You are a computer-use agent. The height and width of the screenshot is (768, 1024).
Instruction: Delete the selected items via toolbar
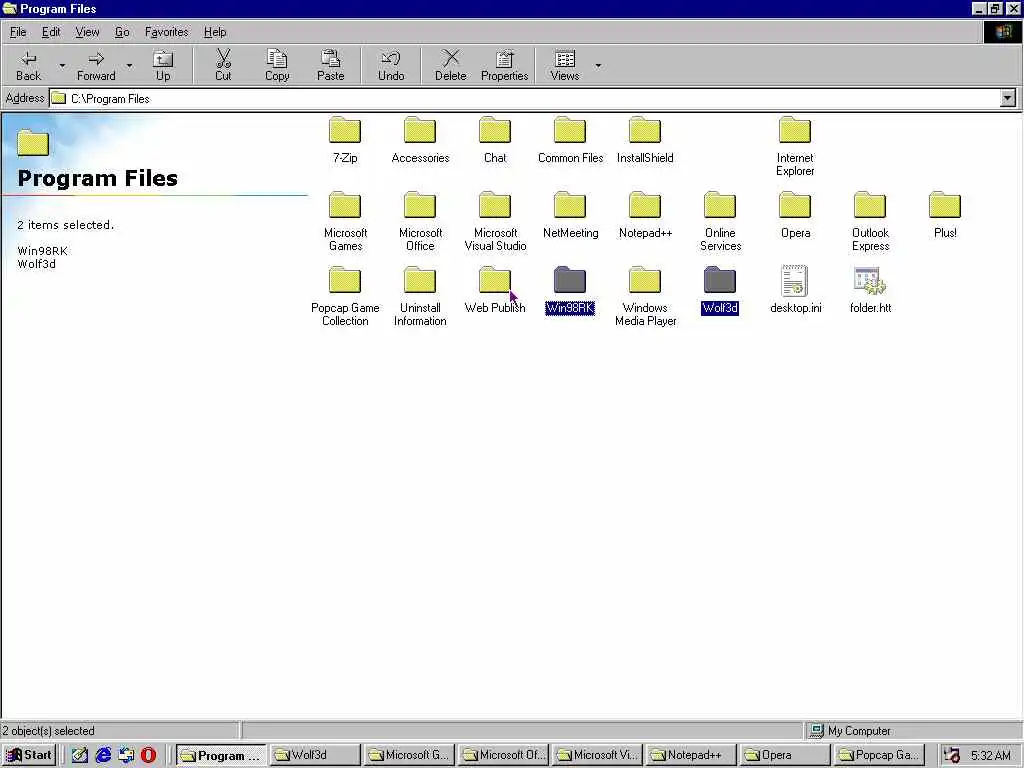[x=451, y=65]
